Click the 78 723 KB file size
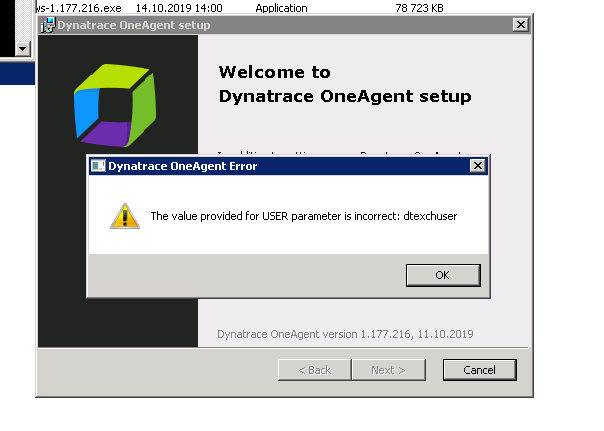The height and width of the screenshot is (431, 604). tap(419, 8)
